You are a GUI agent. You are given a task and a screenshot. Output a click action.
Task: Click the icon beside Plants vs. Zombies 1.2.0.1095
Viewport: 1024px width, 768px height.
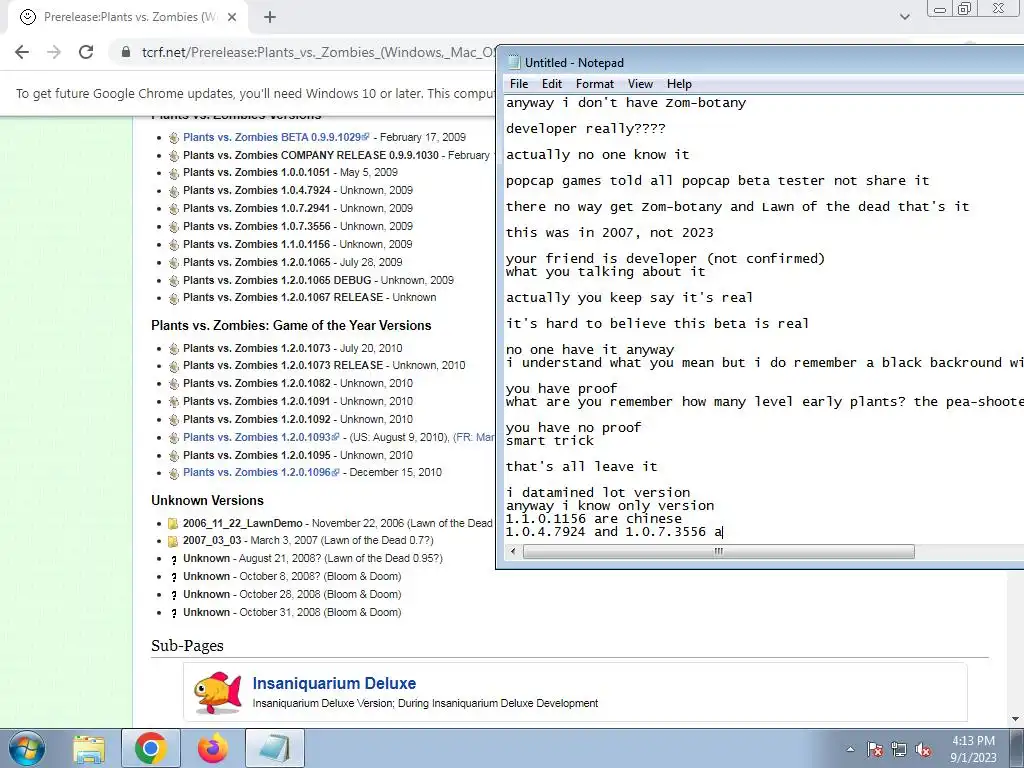point(174,456)
